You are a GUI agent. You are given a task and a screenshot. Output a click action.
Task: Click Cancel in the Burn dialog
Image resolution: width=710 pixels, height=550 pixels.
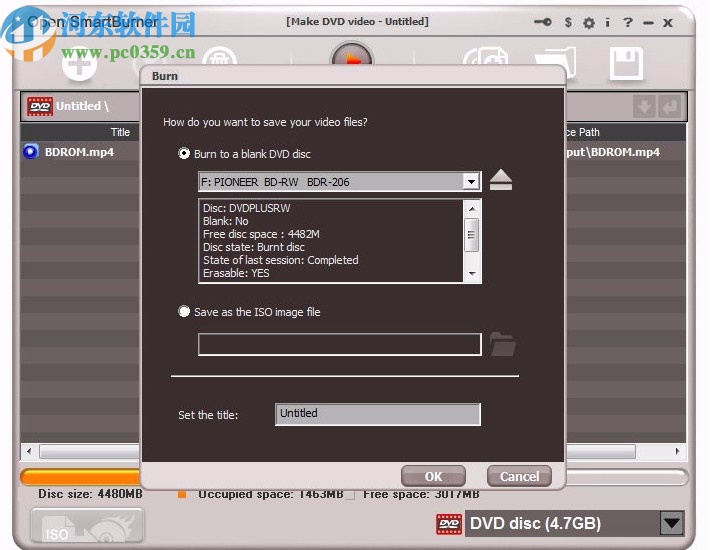coord(519,476)
